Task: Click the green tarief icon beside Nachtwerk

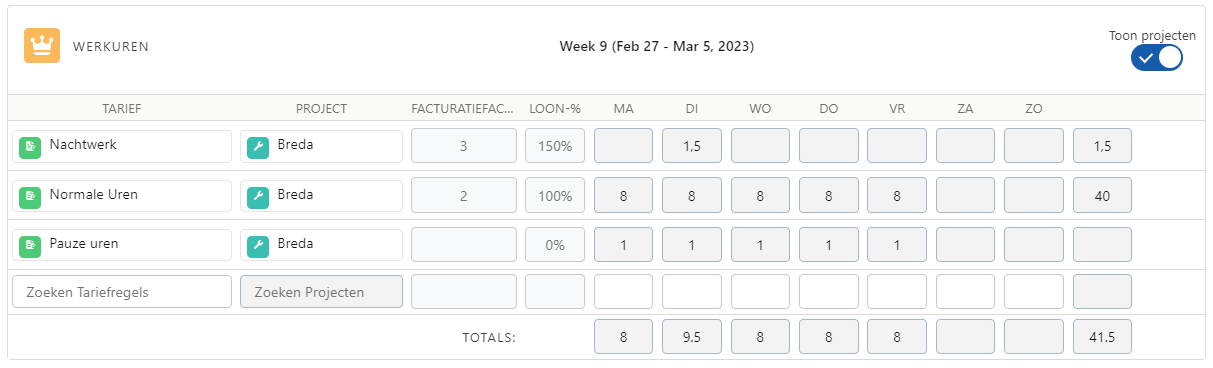Action: pyautogui.click(x=30, y=146)
